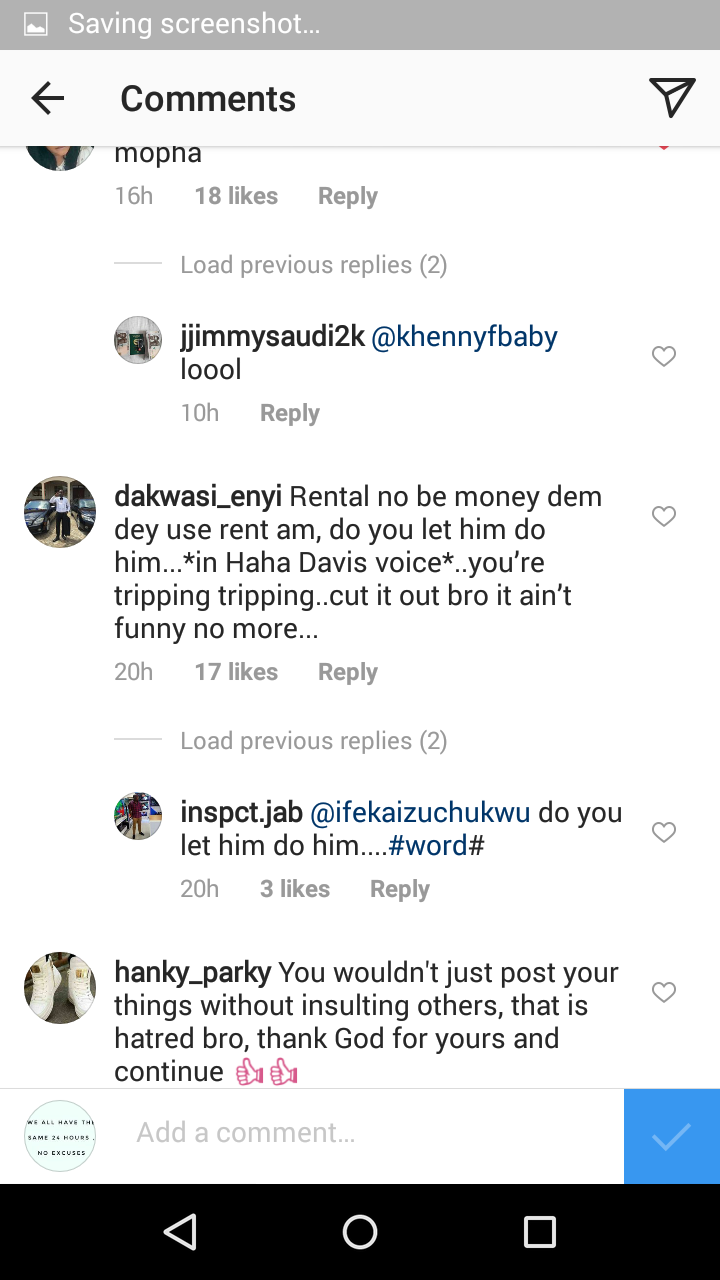This screenshot has width=720, height=1280.
Task: Tap the Add a comment field
Action: (370, 1133)
